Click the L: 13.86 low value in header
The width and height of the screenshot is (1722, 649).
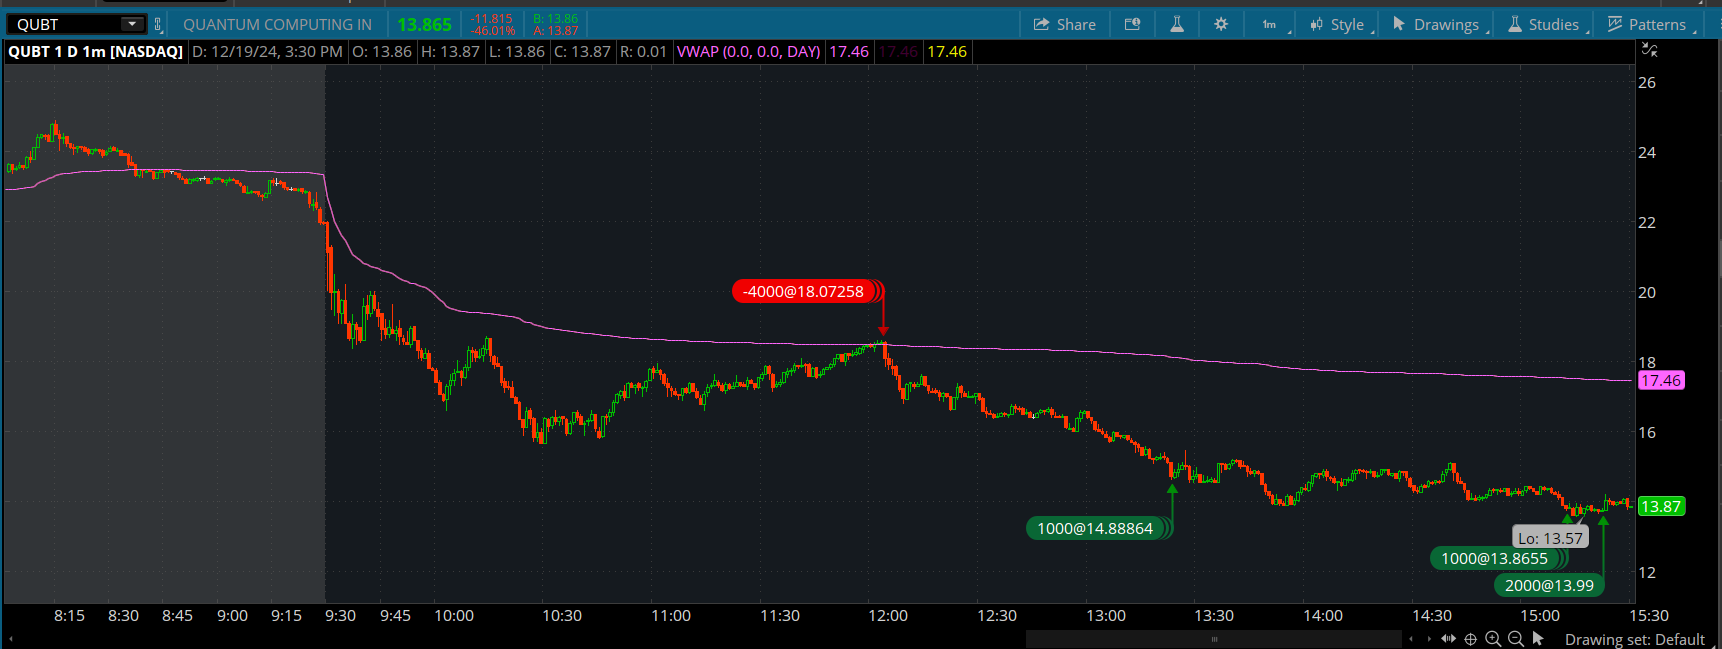coord(517,51)
